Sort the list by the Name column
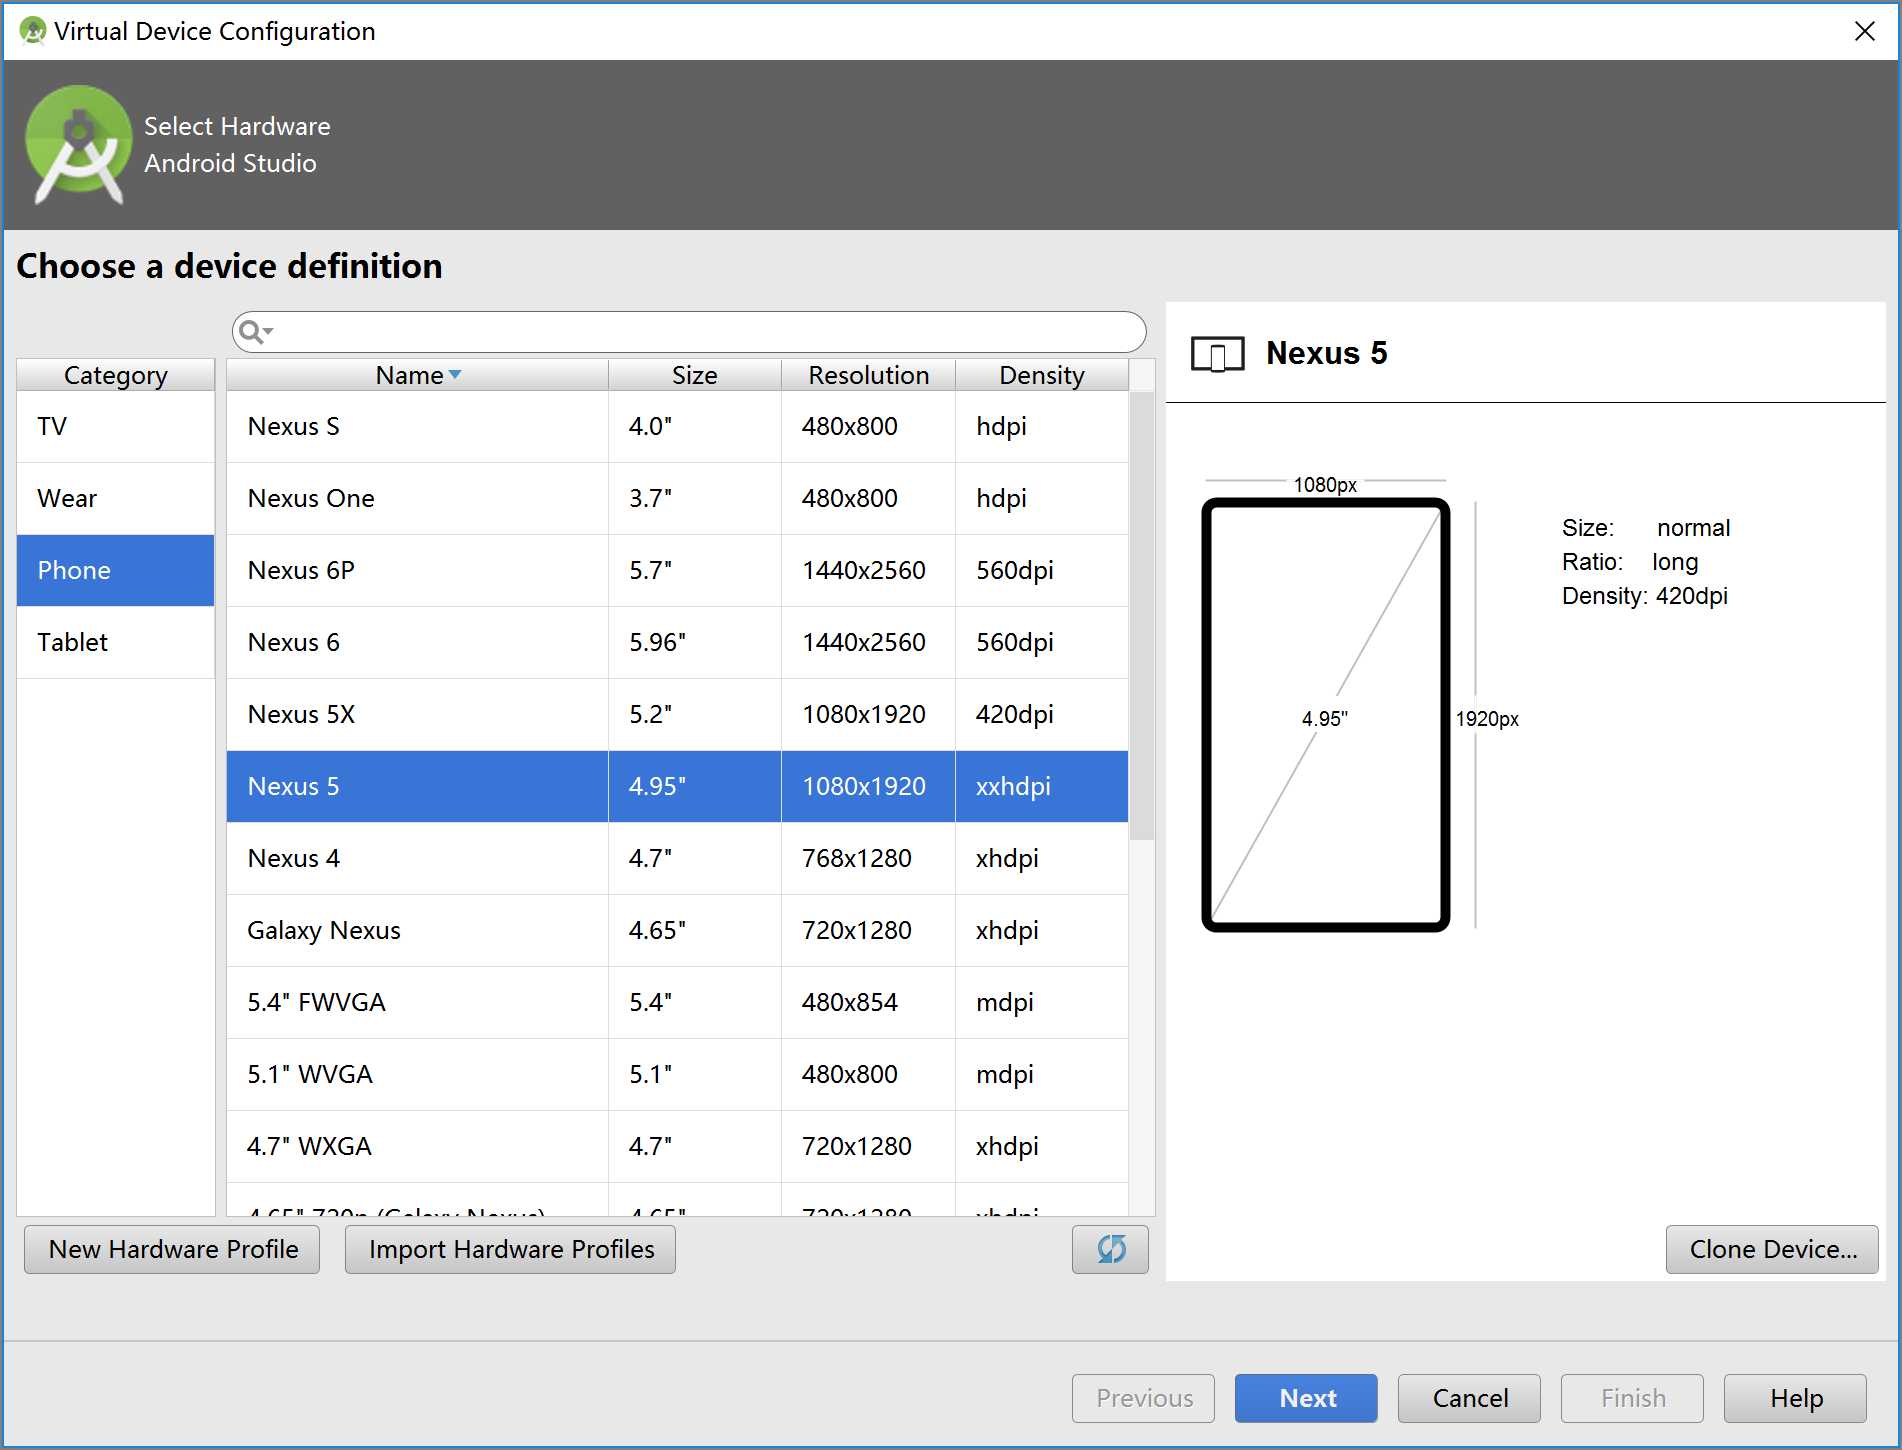This screenshot has width=1902, height=1450. click(x=417, y=375)
